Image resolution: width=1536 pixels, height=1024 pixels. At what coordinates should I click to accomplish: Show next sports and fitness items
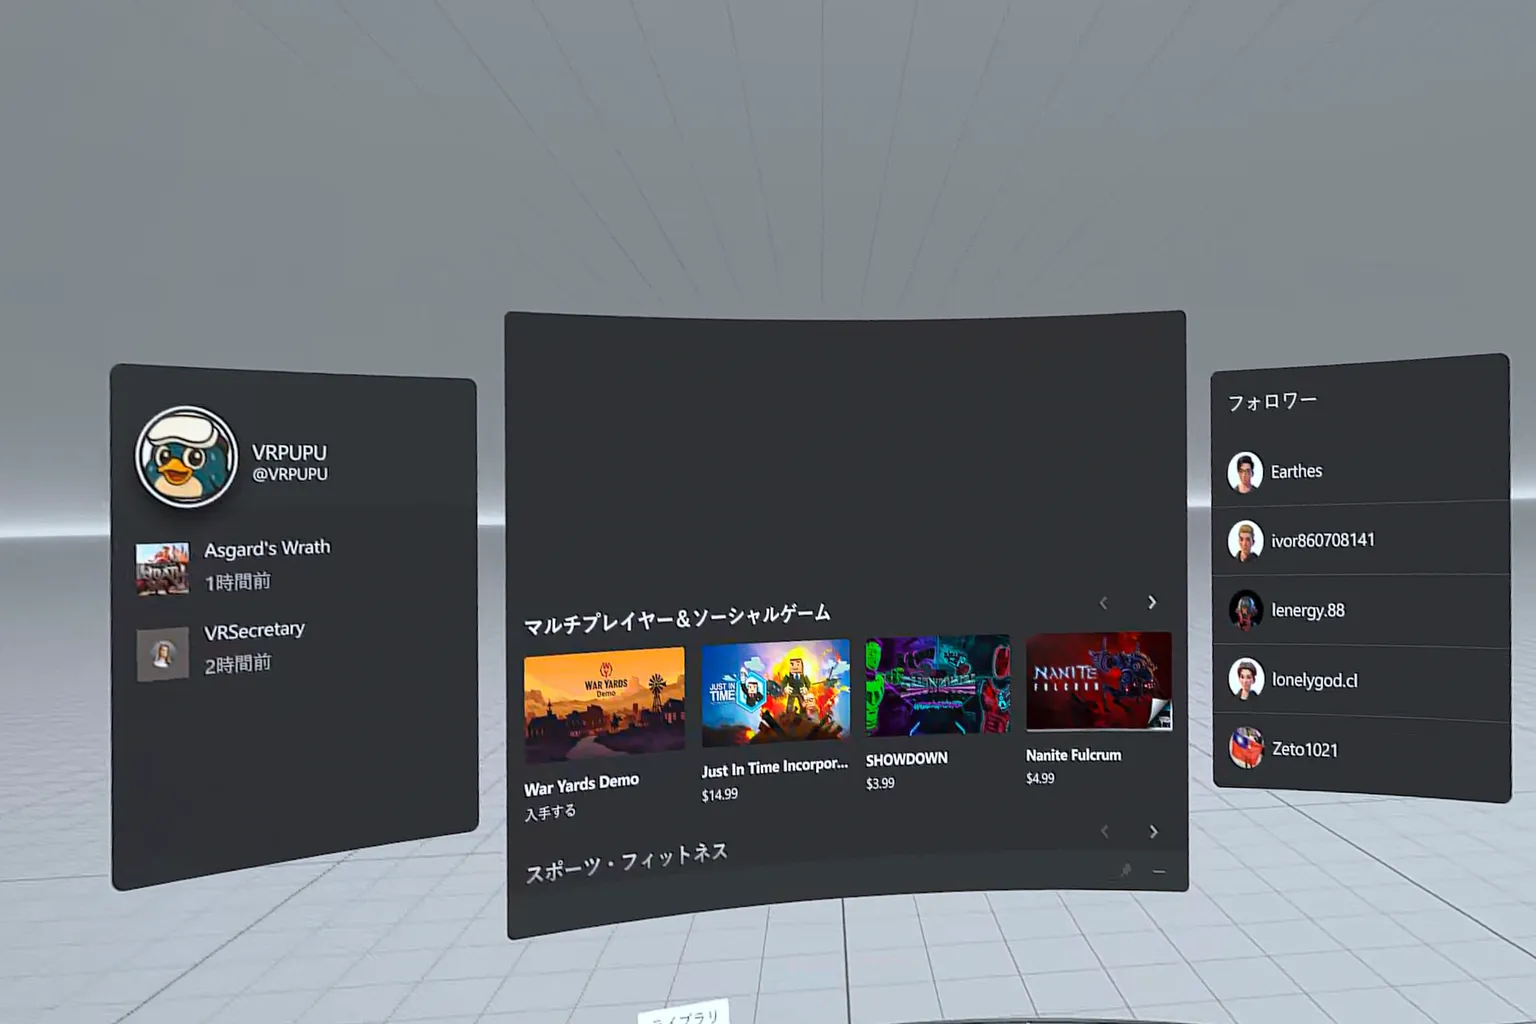point(1153,832)
